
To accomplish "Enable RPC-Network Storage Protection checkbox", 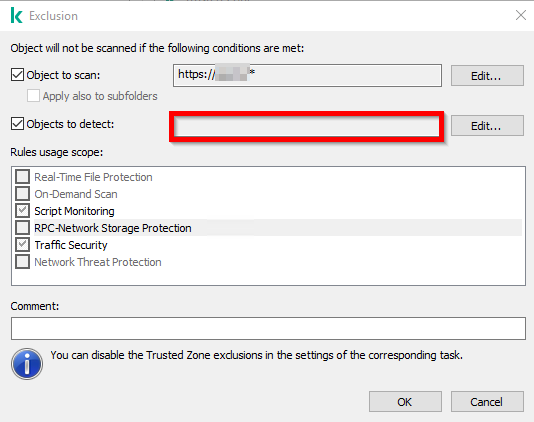I will coord(22,228).
